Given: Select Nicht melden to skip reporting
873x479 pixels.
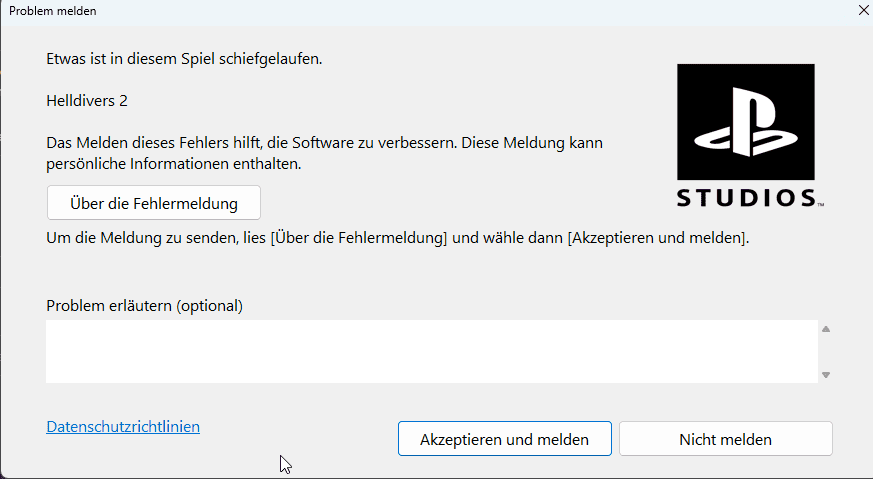Looking at the screenshot, I should [725, 439].
